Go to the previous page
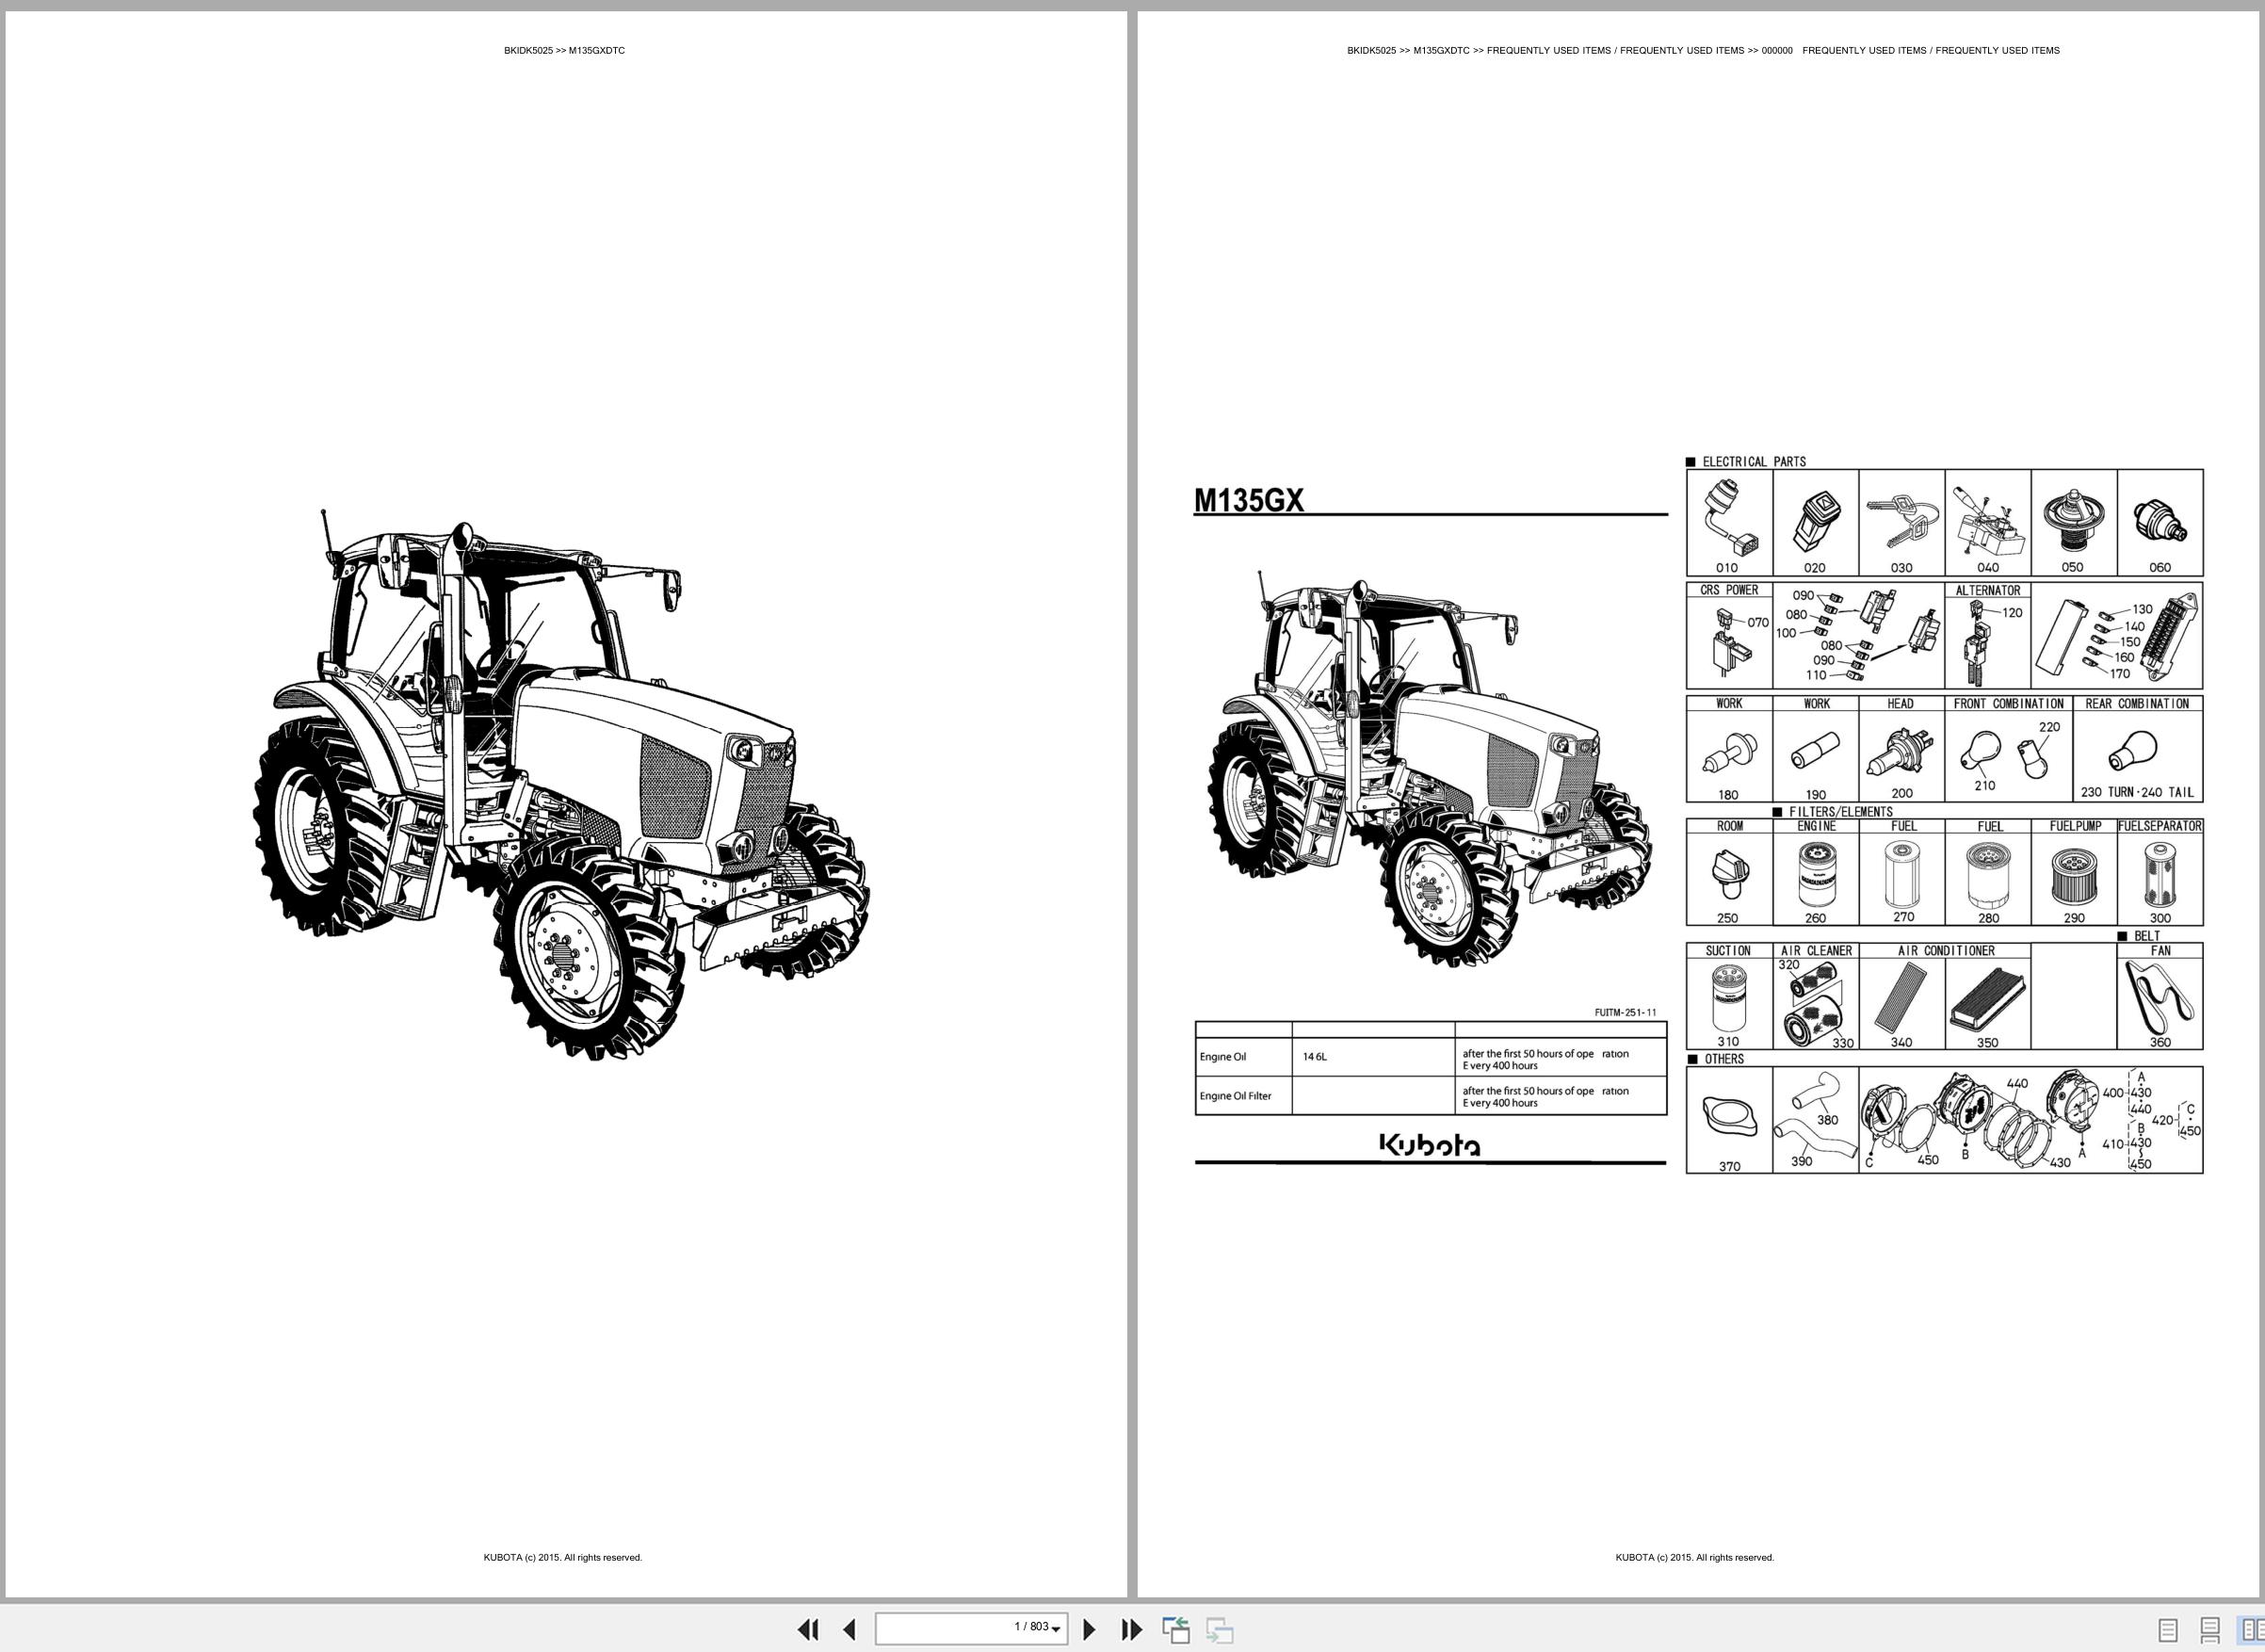The height and width of the screenshot is (1652, 2265). (x=850, y=1629)
